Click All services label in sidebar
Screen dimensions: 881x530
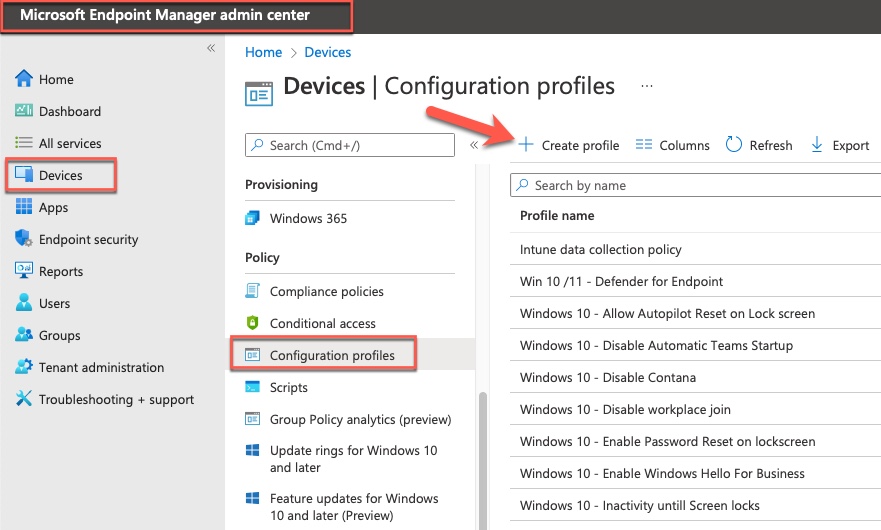pyautogui.click(x=70, y=143)
